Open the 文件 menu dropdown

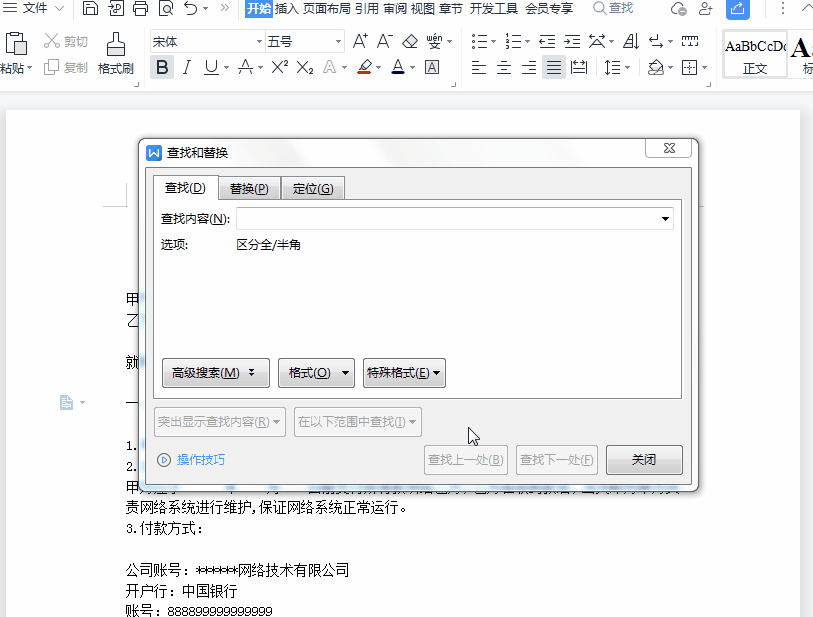tap(34, 8)
